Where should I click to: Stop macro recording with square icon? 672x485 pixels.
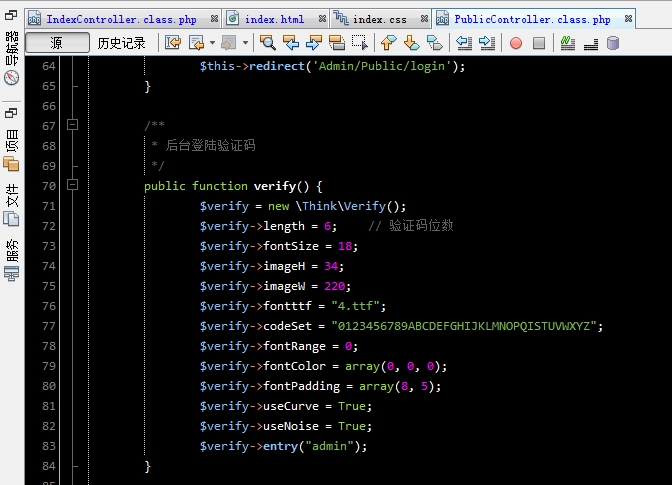(x=539, y=42)
